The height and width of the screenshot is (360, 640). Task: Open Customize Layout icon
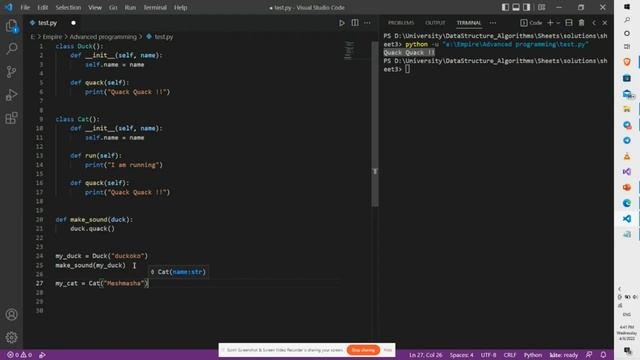coord(542,7)
